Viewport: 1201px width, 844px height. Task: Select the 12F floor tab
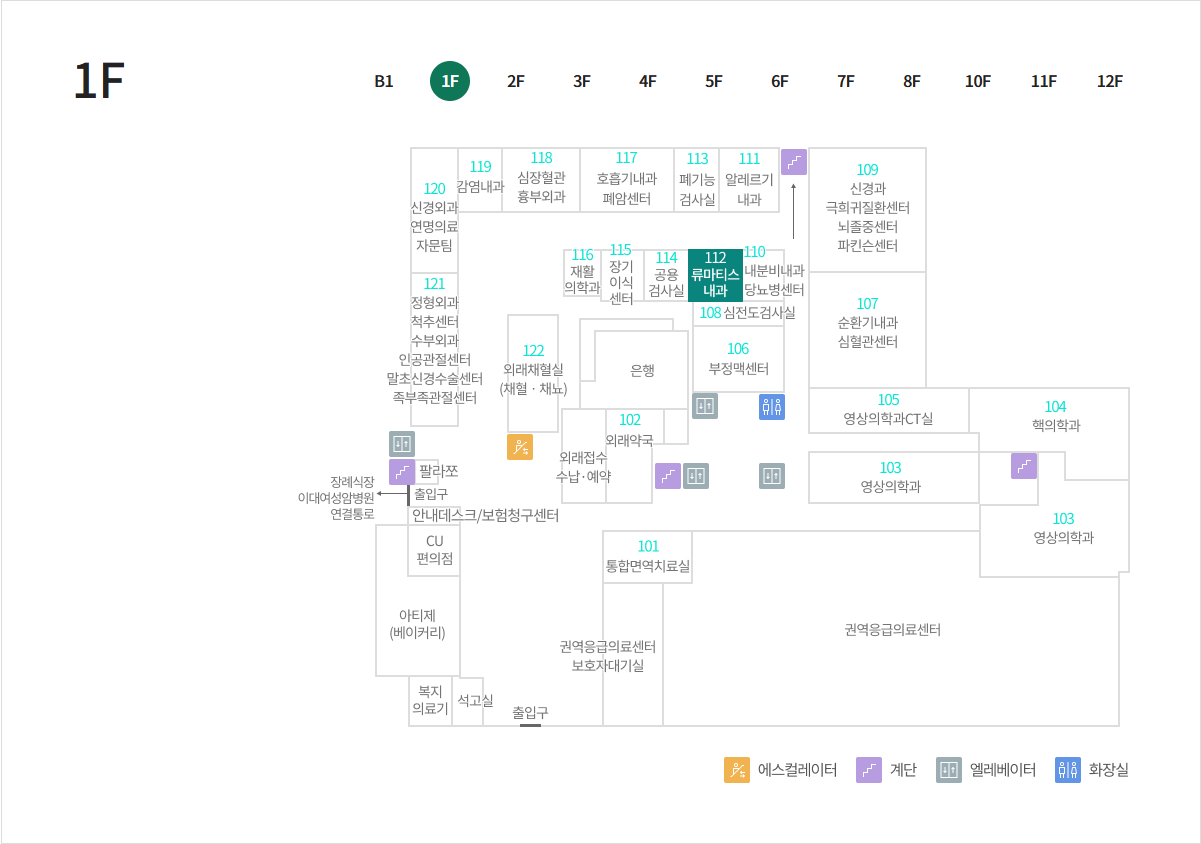click(x=1110, y=82)
